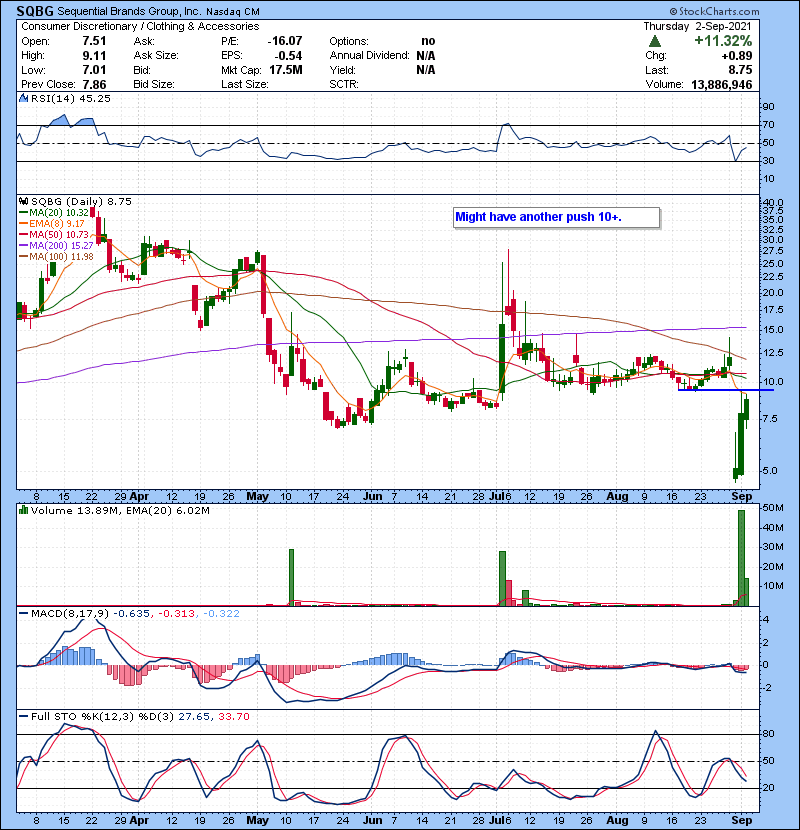The image size is (800, 830).
Task: Click the RSI(14) 45.25 label
Action: tap(71, 98)
